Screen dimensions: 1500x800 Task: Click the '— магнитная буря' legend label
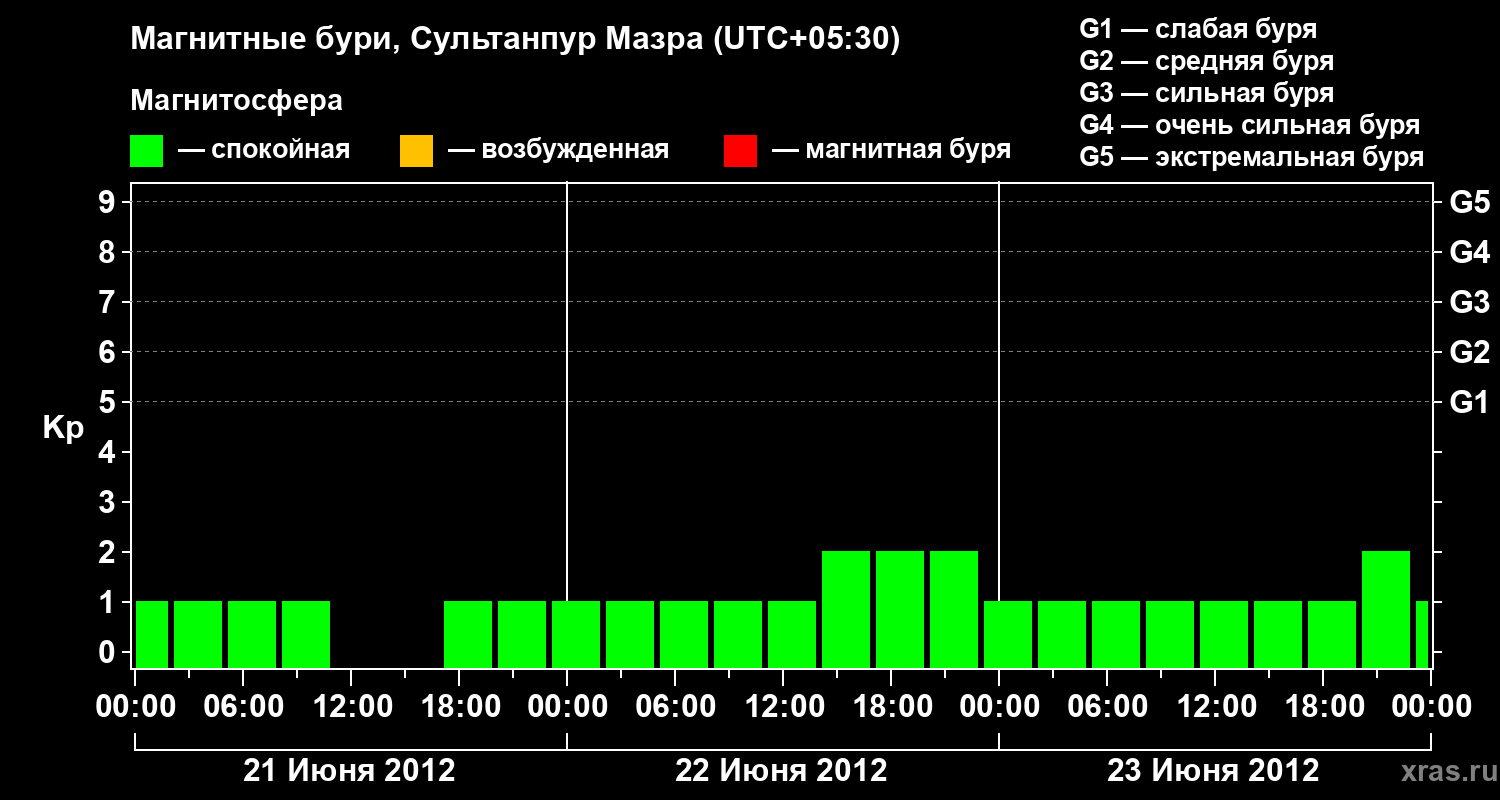point(891,150)
